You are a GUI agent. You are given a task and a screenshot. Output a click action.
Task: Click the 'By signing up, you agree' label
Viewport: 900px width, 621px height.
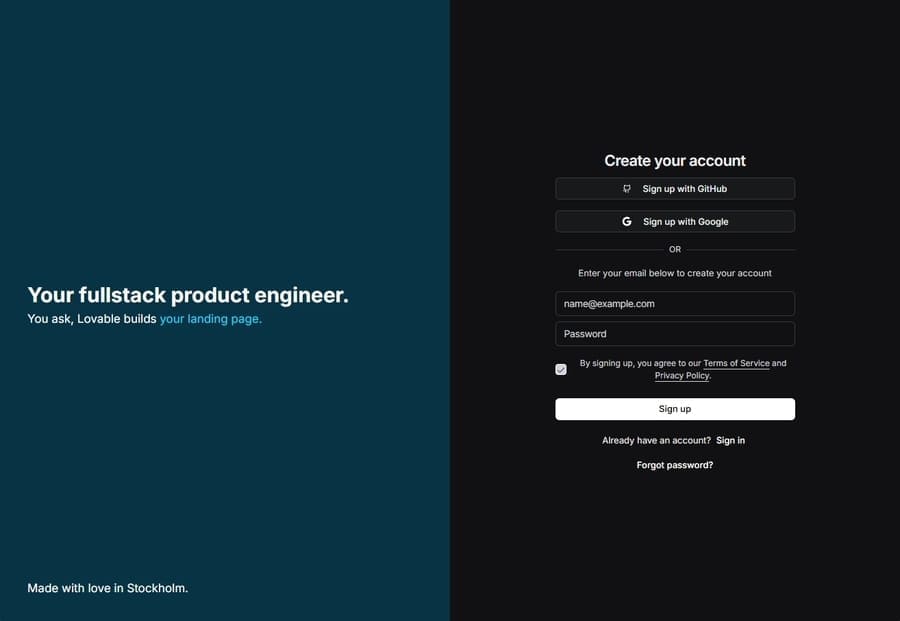tap(683, 370)
